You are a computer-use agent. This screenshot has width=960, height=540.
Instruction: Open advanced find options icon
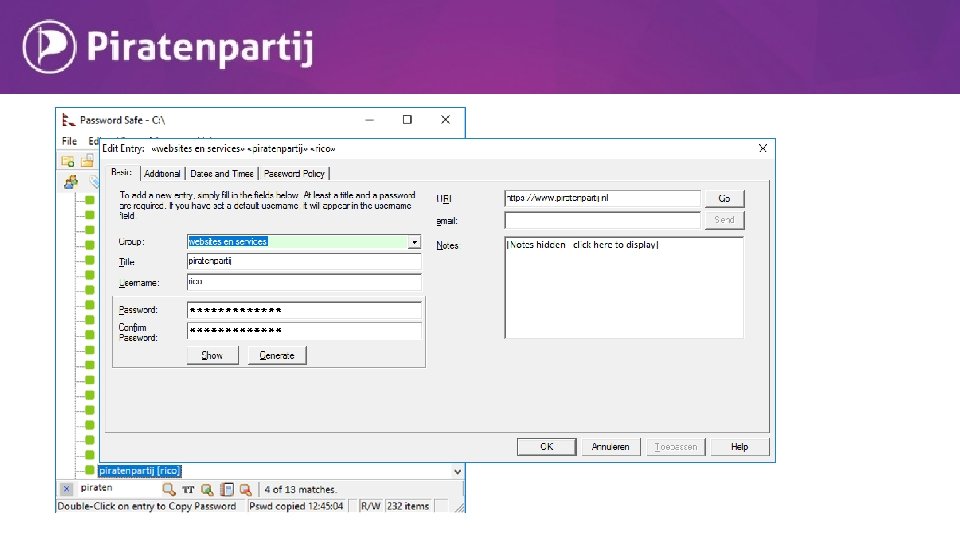pyautogui.click(x=208, y=489)
